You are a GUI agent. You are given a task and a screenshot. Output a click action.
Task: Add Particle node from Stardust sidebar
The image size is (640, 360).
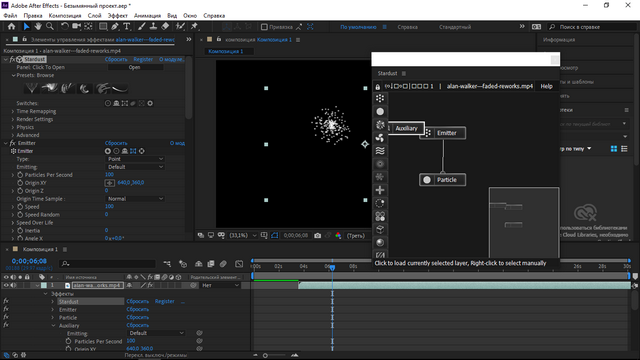(380, 111)
